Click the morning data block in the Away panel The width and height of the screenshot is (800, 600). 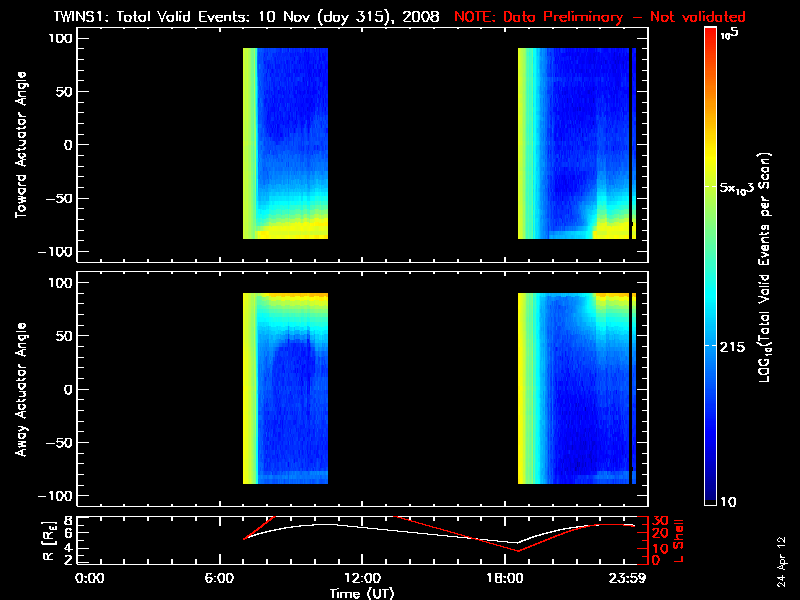click(x=285, y=388)
